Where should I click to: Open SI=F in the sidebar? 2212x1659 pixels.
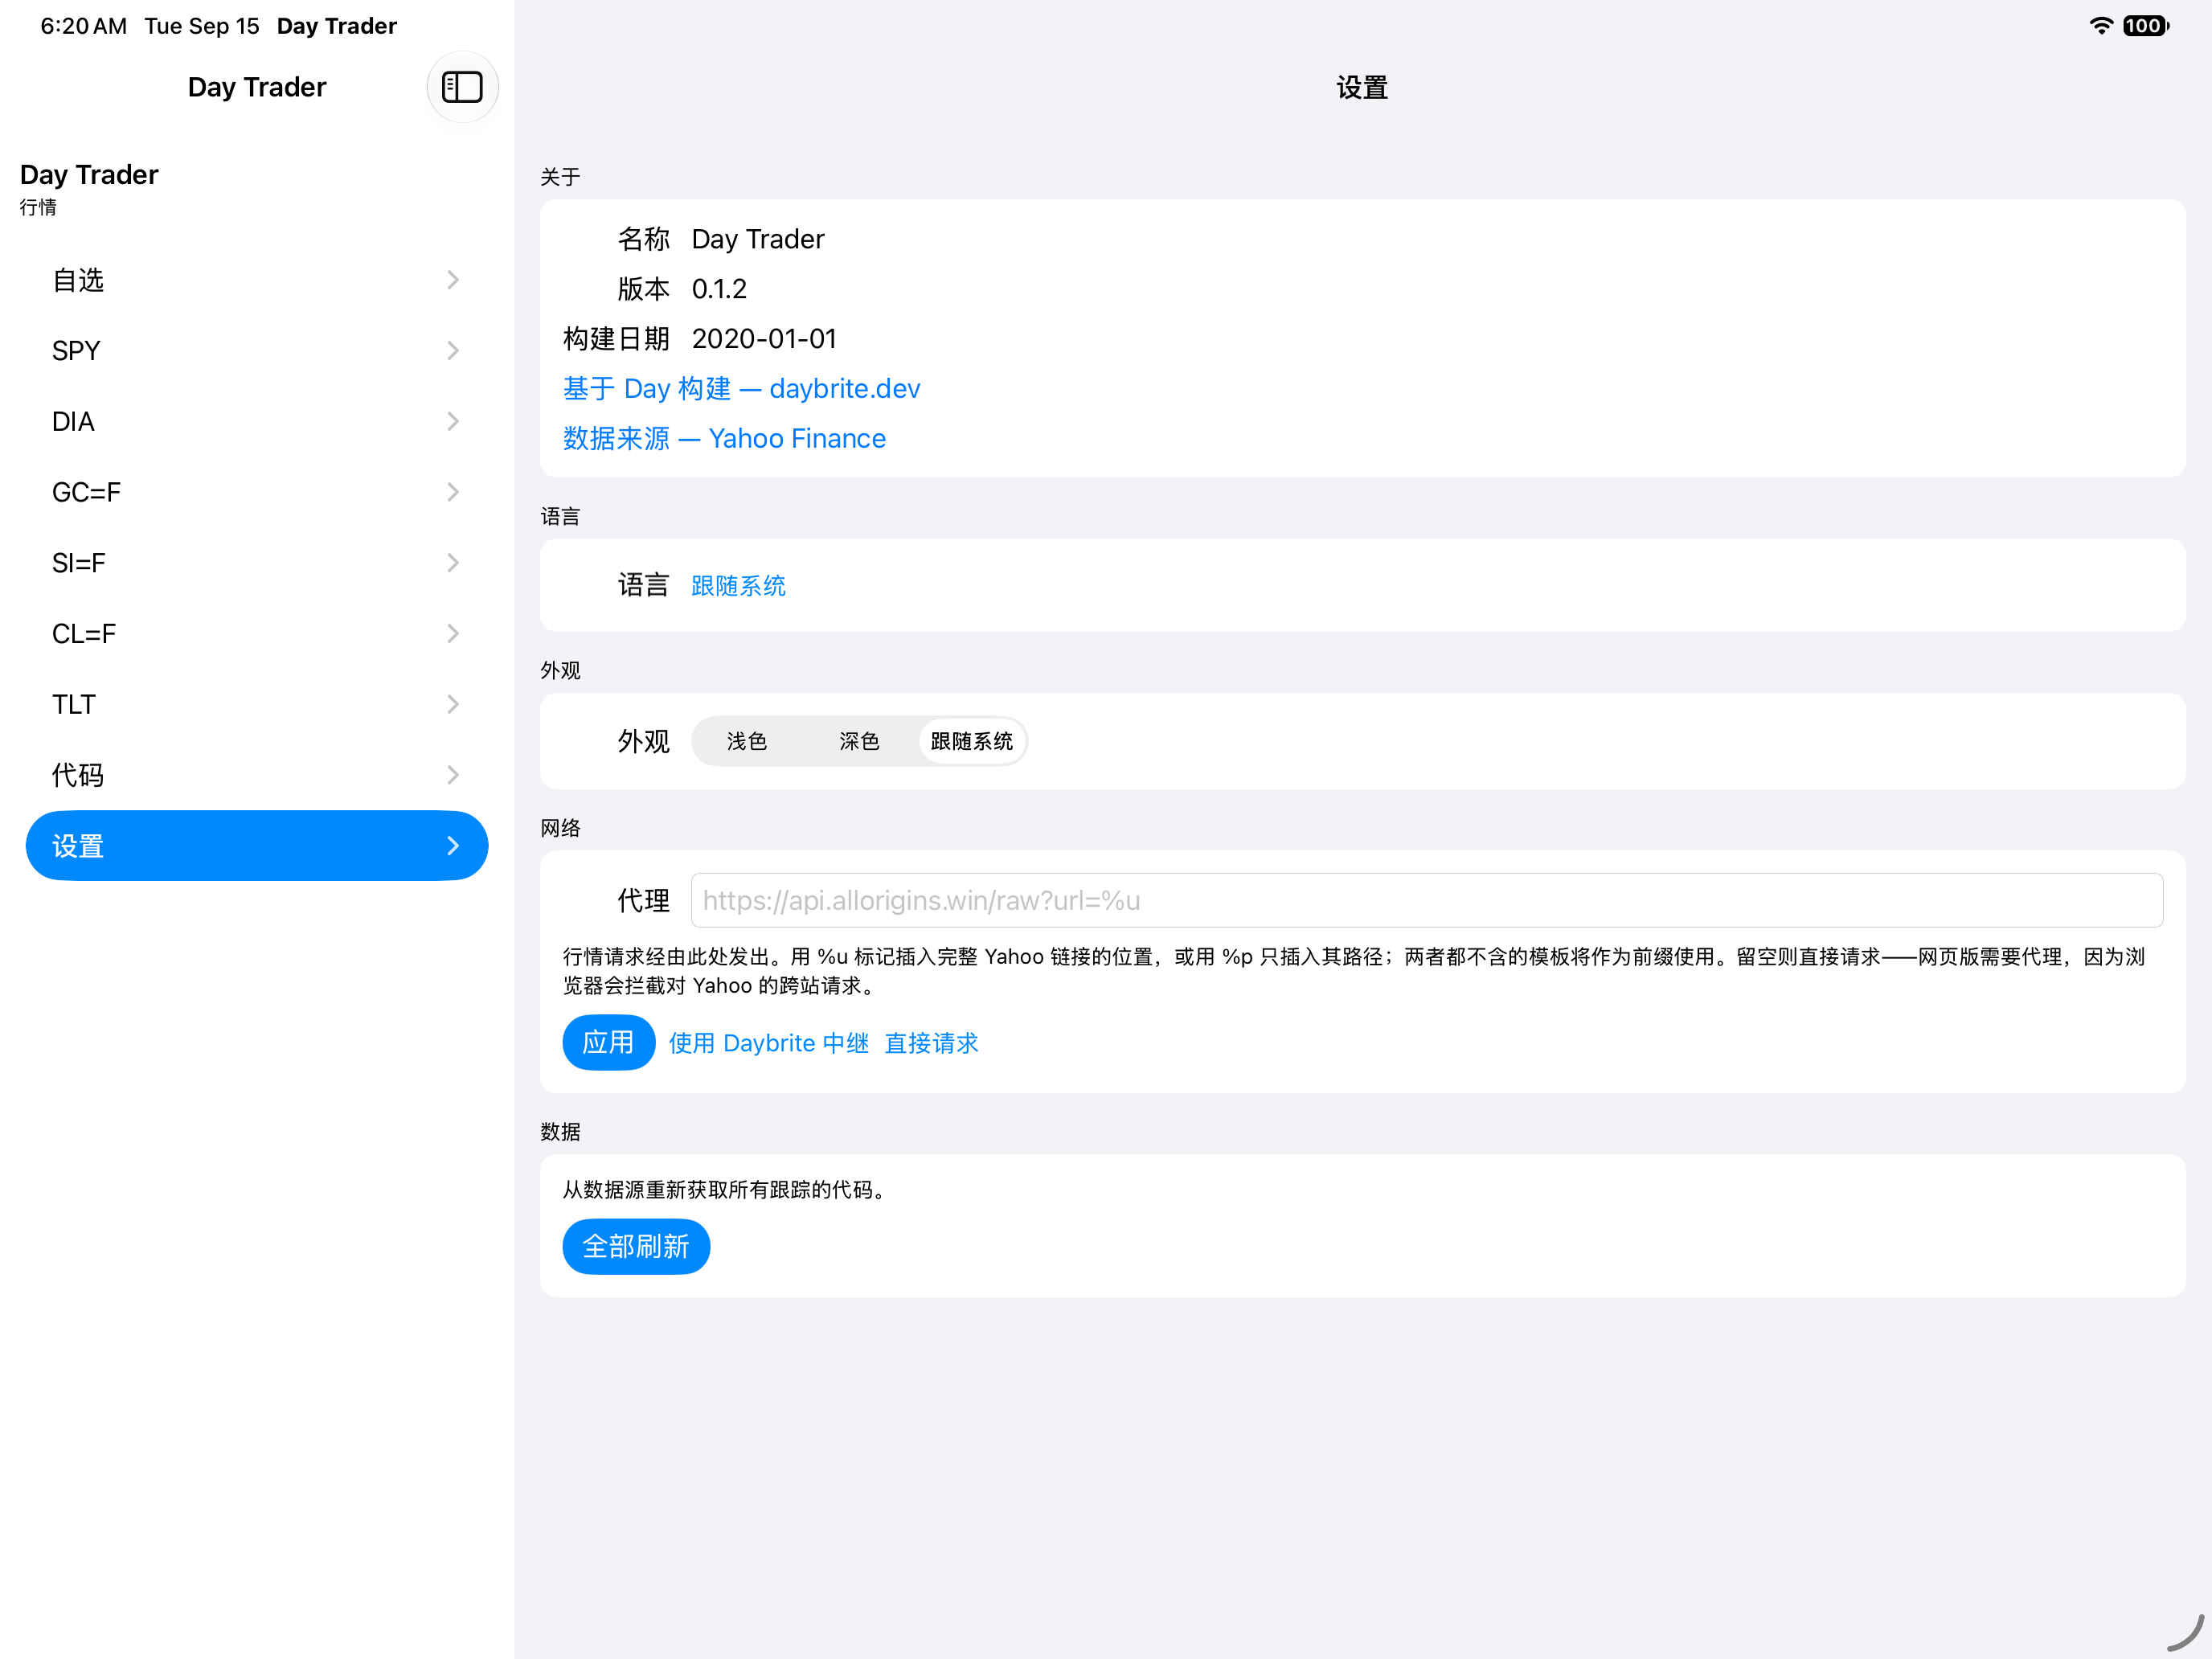pos(257,563)
